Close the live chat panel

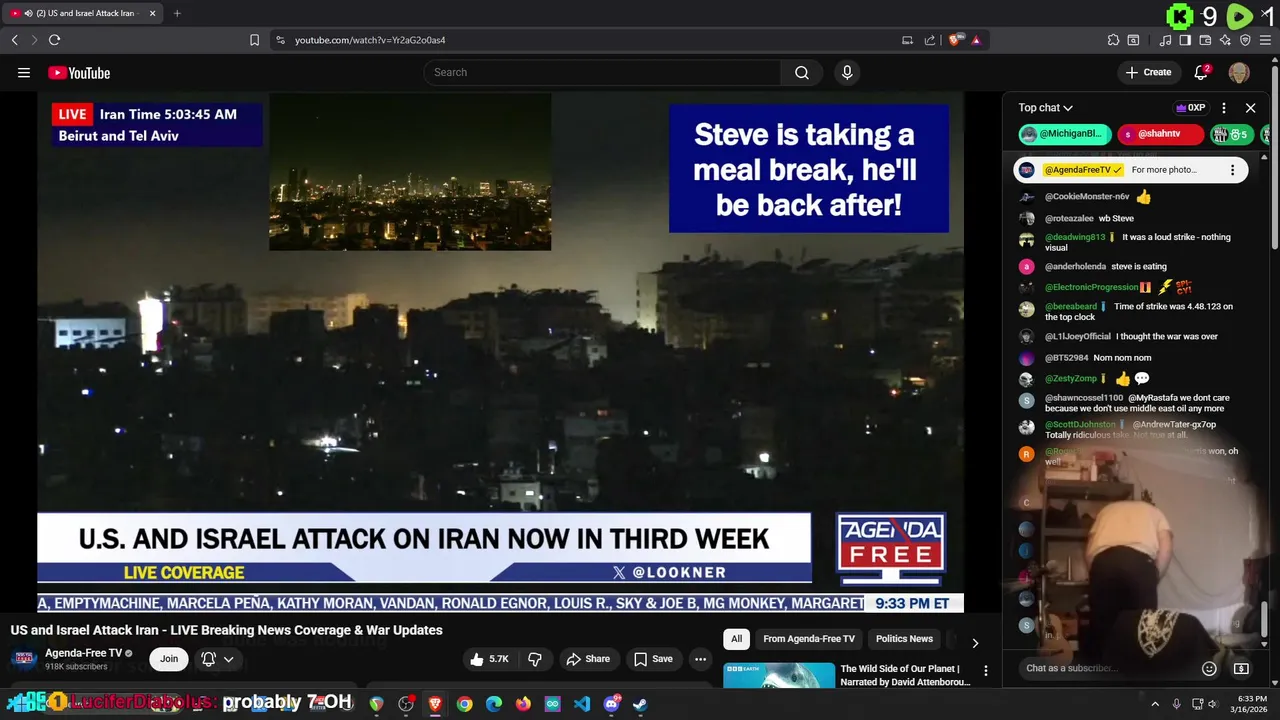[1250, 108]
